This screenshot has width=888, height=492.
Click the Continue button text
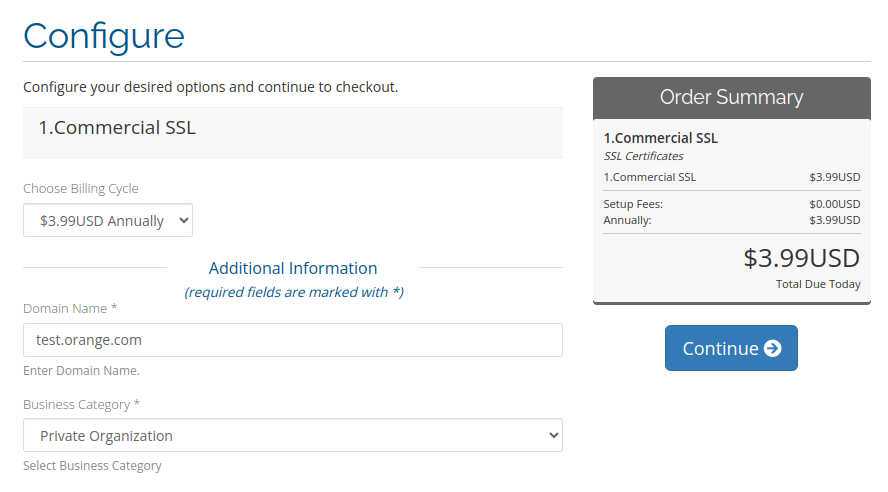click(720, 348)
